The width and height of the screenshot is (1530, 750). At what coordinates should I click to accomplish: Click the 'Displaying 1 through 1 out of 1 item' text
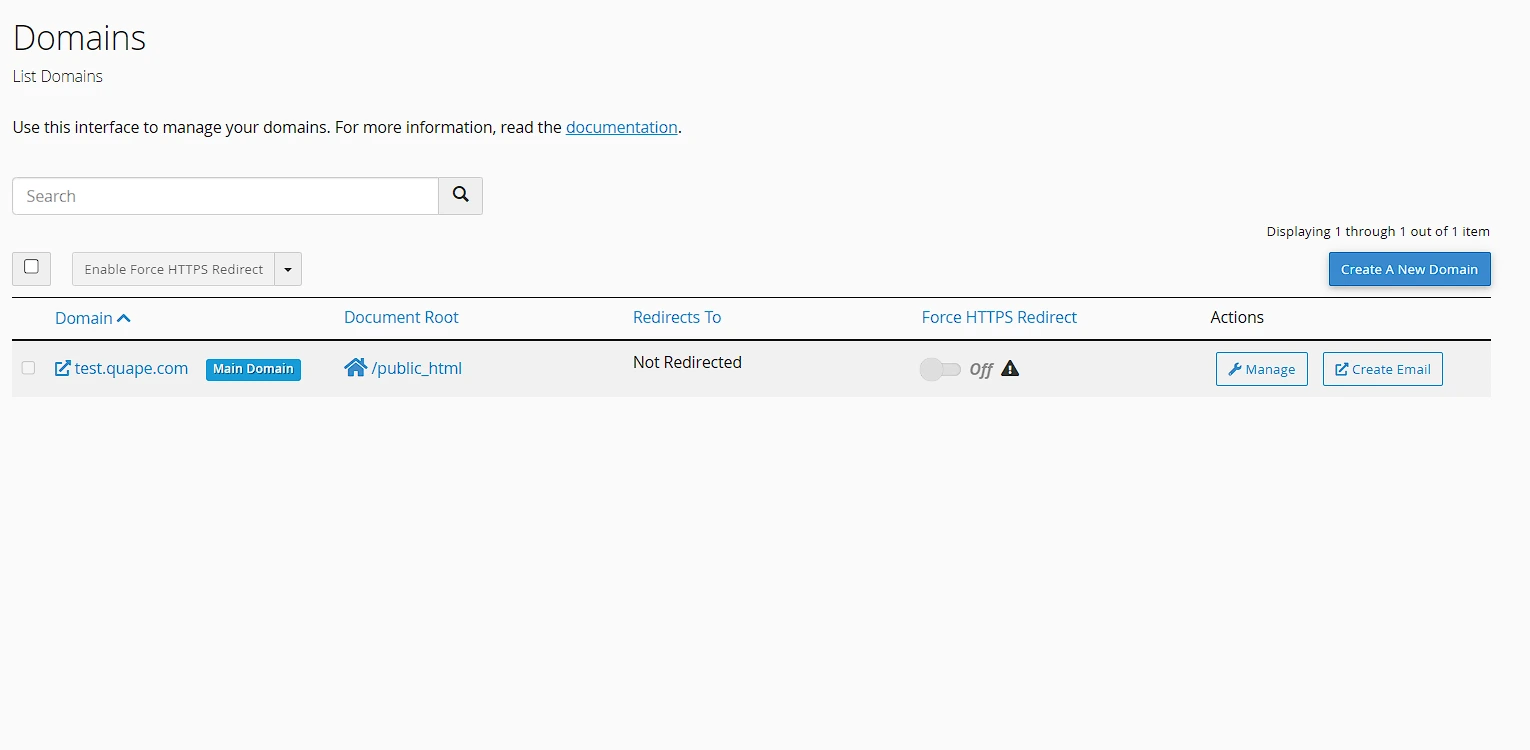[1378, 231]
